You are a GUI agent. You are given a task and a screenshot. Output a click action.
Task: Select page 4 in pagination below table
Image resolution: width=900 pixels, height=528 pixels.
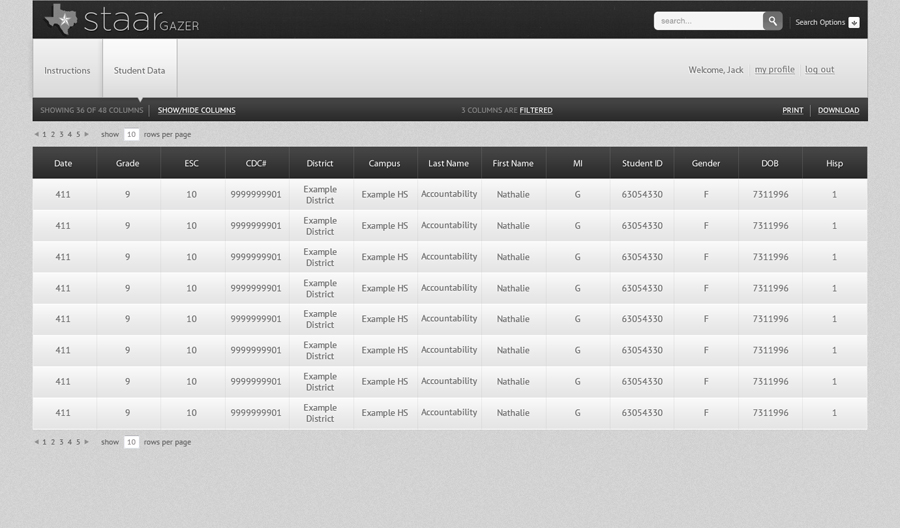[70, 442]
